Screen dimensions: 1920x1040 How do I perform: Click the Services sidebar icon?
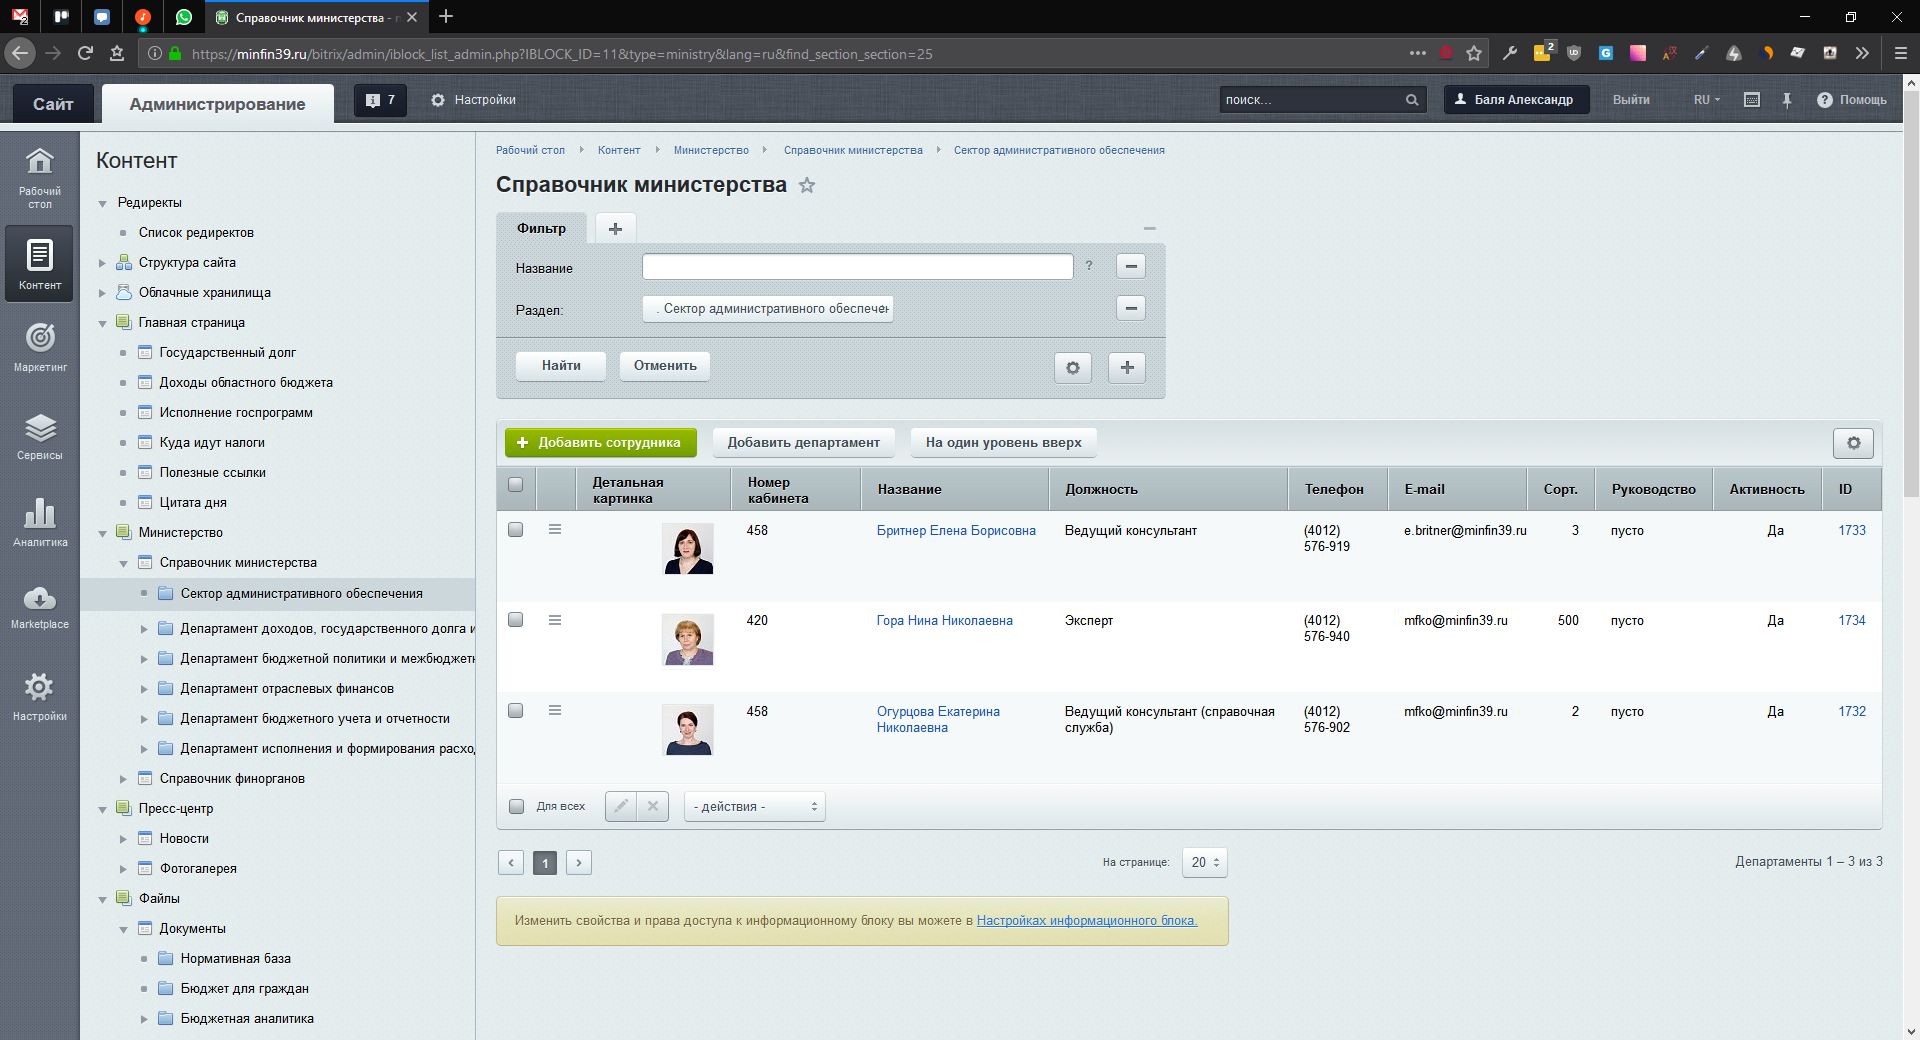click(40, 436)
